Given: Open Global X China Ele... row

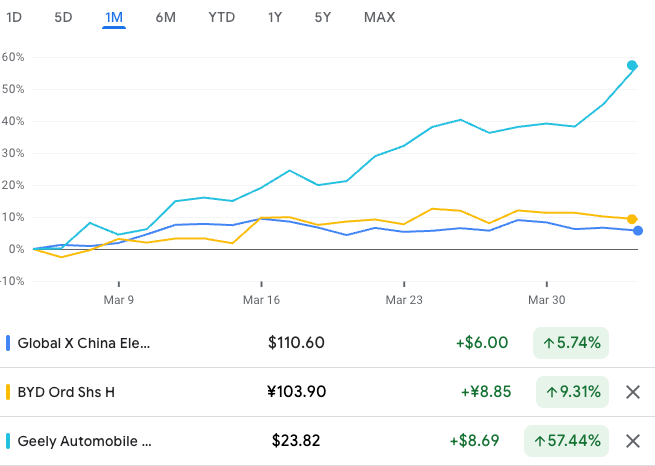Looking at the screenshot, I should [328, 343].
